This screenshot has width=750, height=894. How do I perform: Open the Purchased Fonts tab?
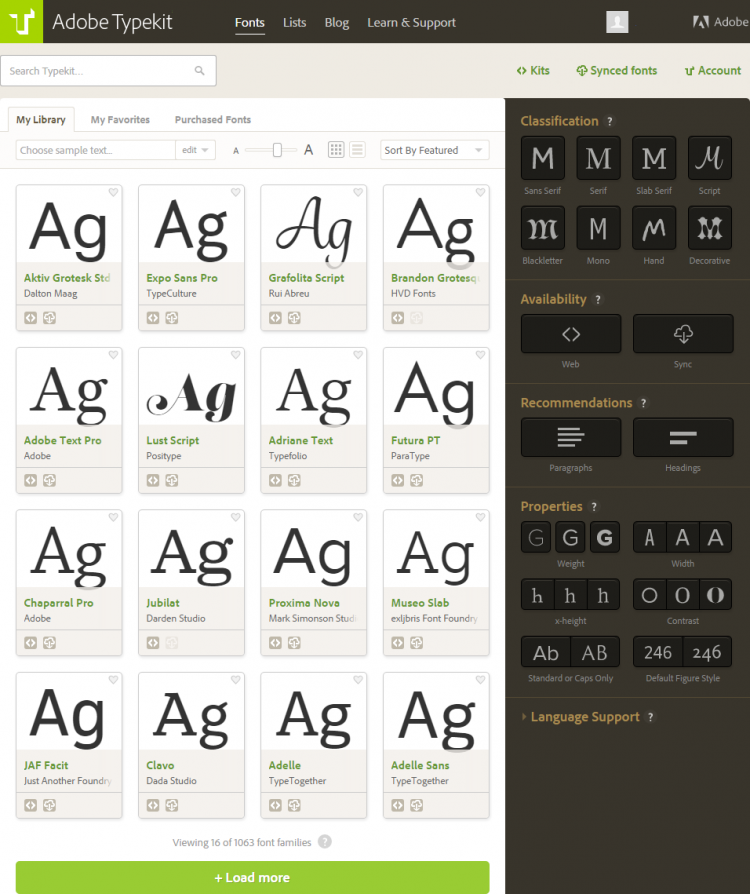click(213, 120)
